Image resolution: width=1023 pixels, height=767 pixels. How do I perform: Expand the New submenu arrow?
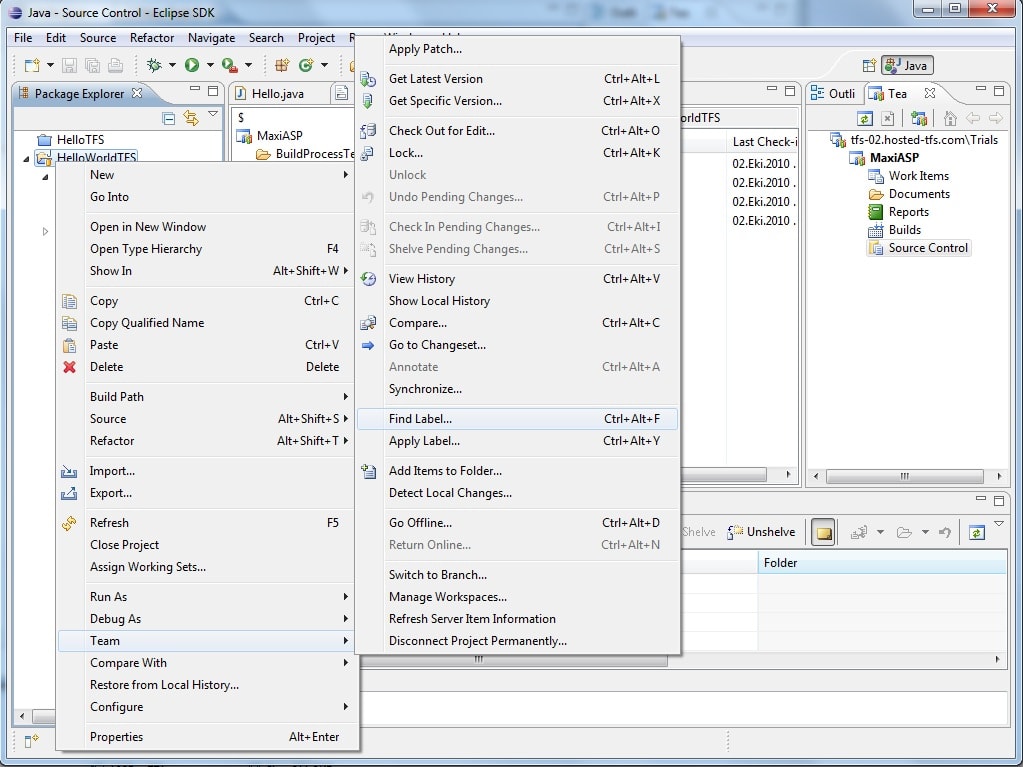[346, 175]
